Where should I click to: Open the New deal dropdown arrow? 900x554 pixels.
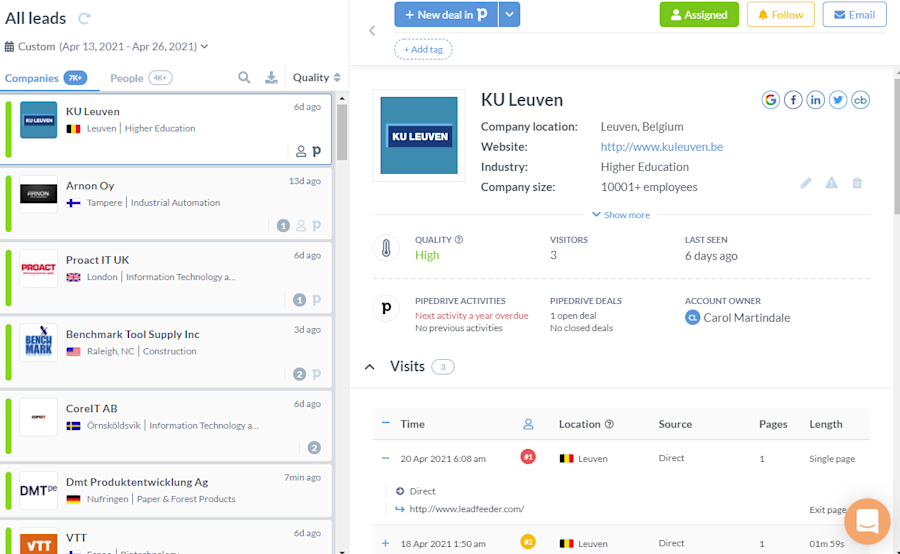(509, 14)
